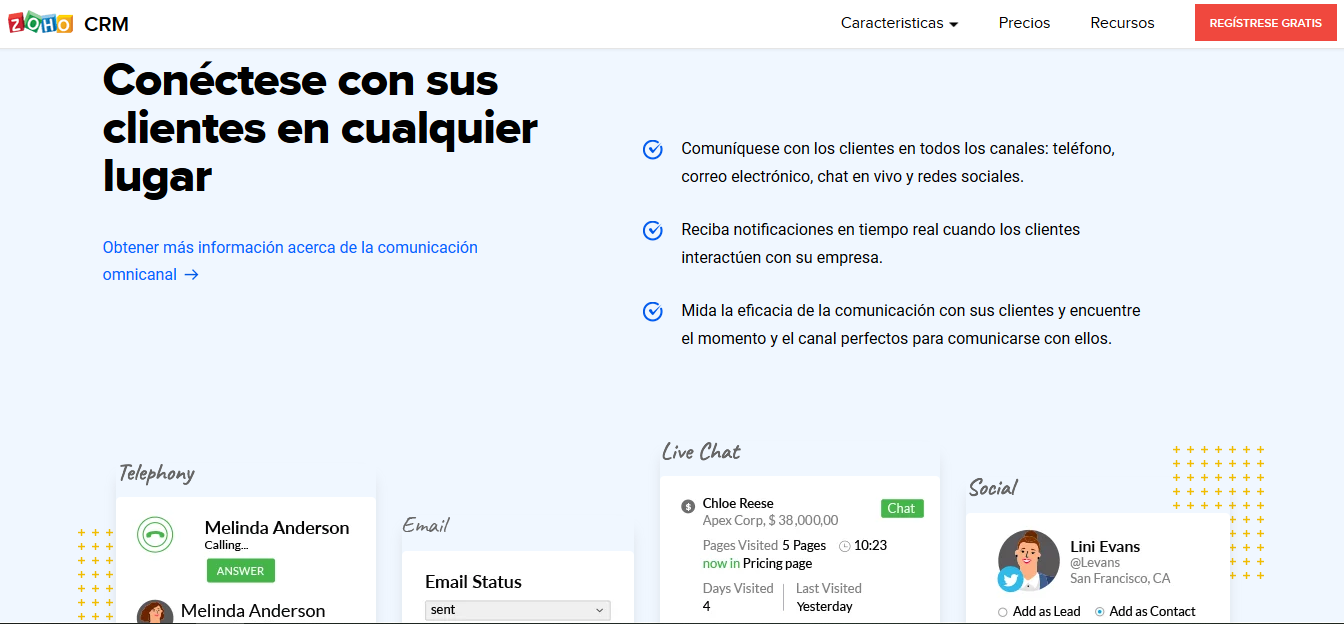Click the green Chat button
Viewport: 1344px width, 624px height.
[x=902, y=508]
